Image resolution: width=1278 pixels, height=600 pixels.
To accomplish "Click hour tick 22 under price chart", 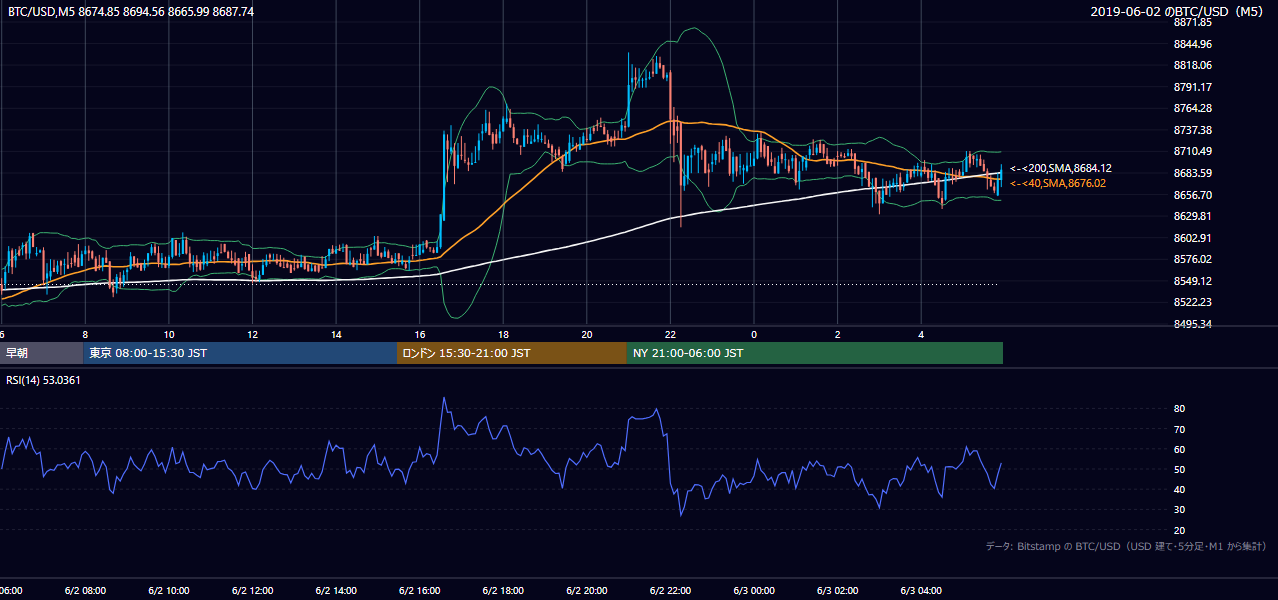I will pyautogui.click(x=671, y=334).
